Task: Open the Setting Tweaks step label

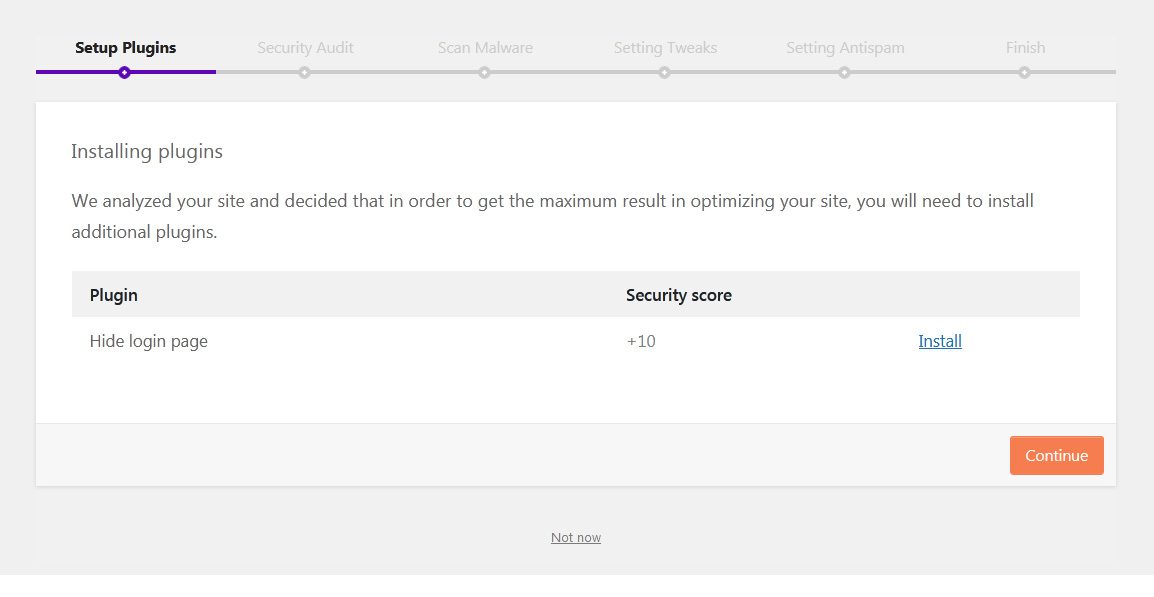Action: point(665,48)
